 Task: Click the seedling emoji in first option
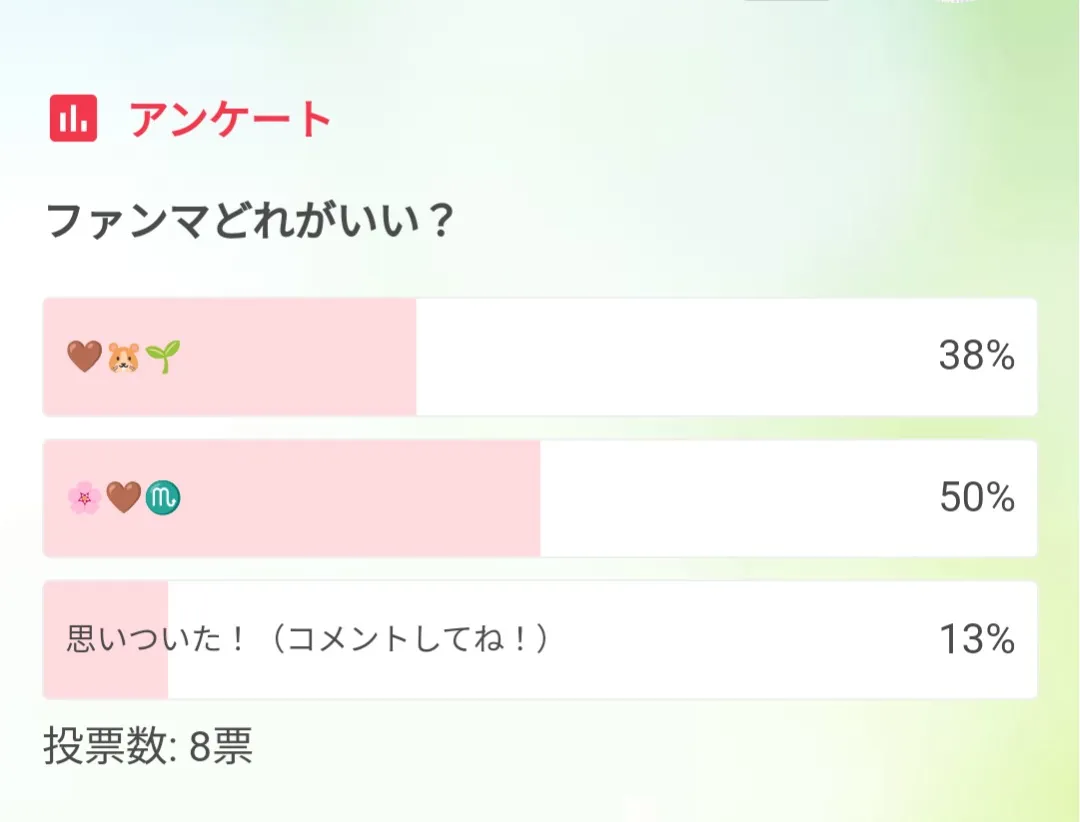[x=163, y=357]
